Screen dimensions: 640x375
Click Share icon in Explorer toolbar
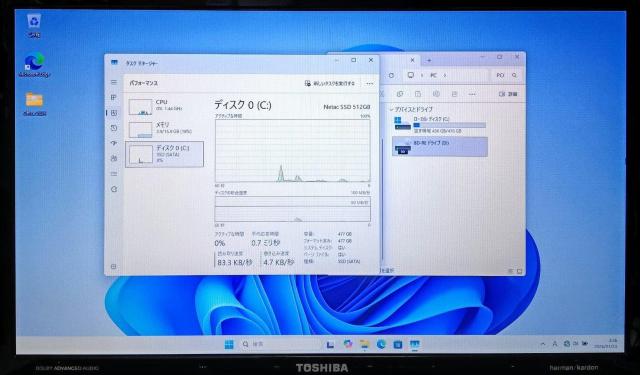pos(454,94)
